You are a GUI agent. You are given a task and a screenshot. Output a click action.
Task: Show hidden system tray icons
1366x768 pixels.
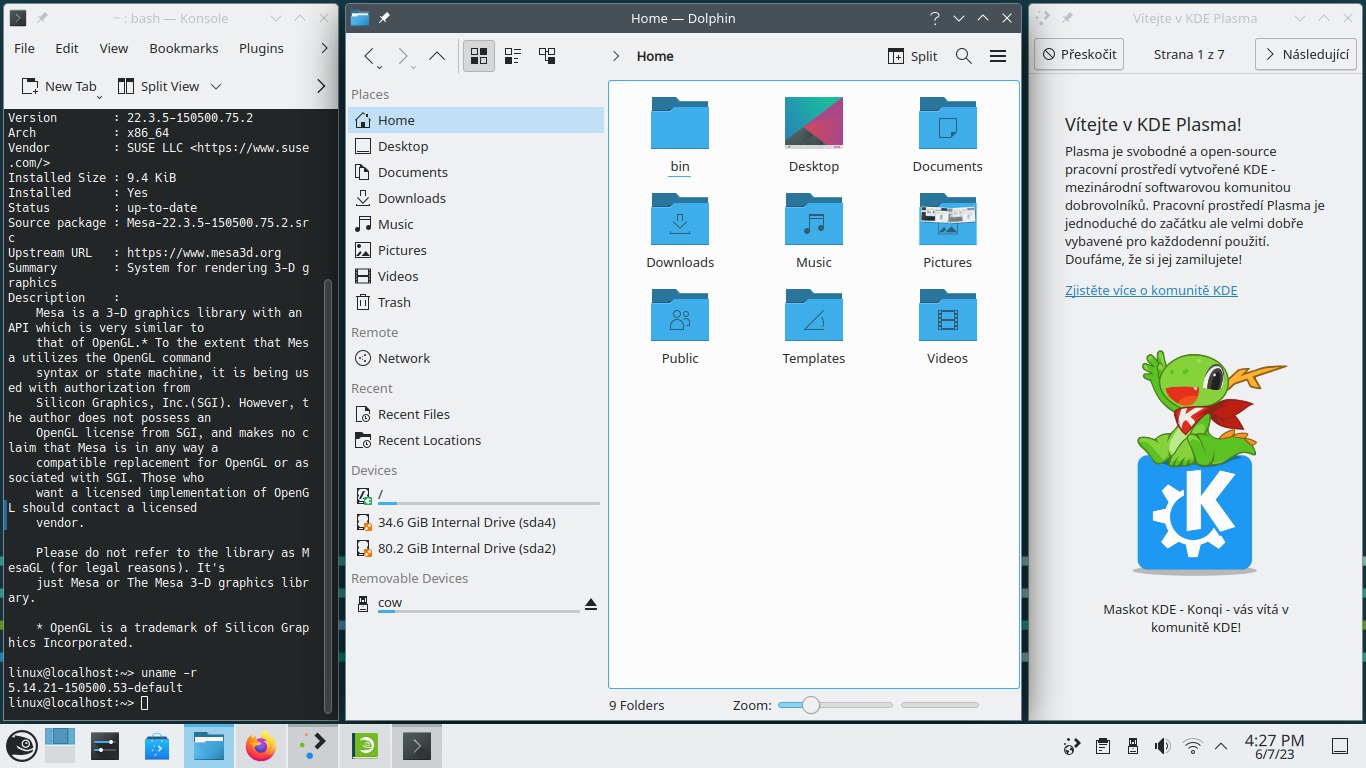click(1221, 746)
